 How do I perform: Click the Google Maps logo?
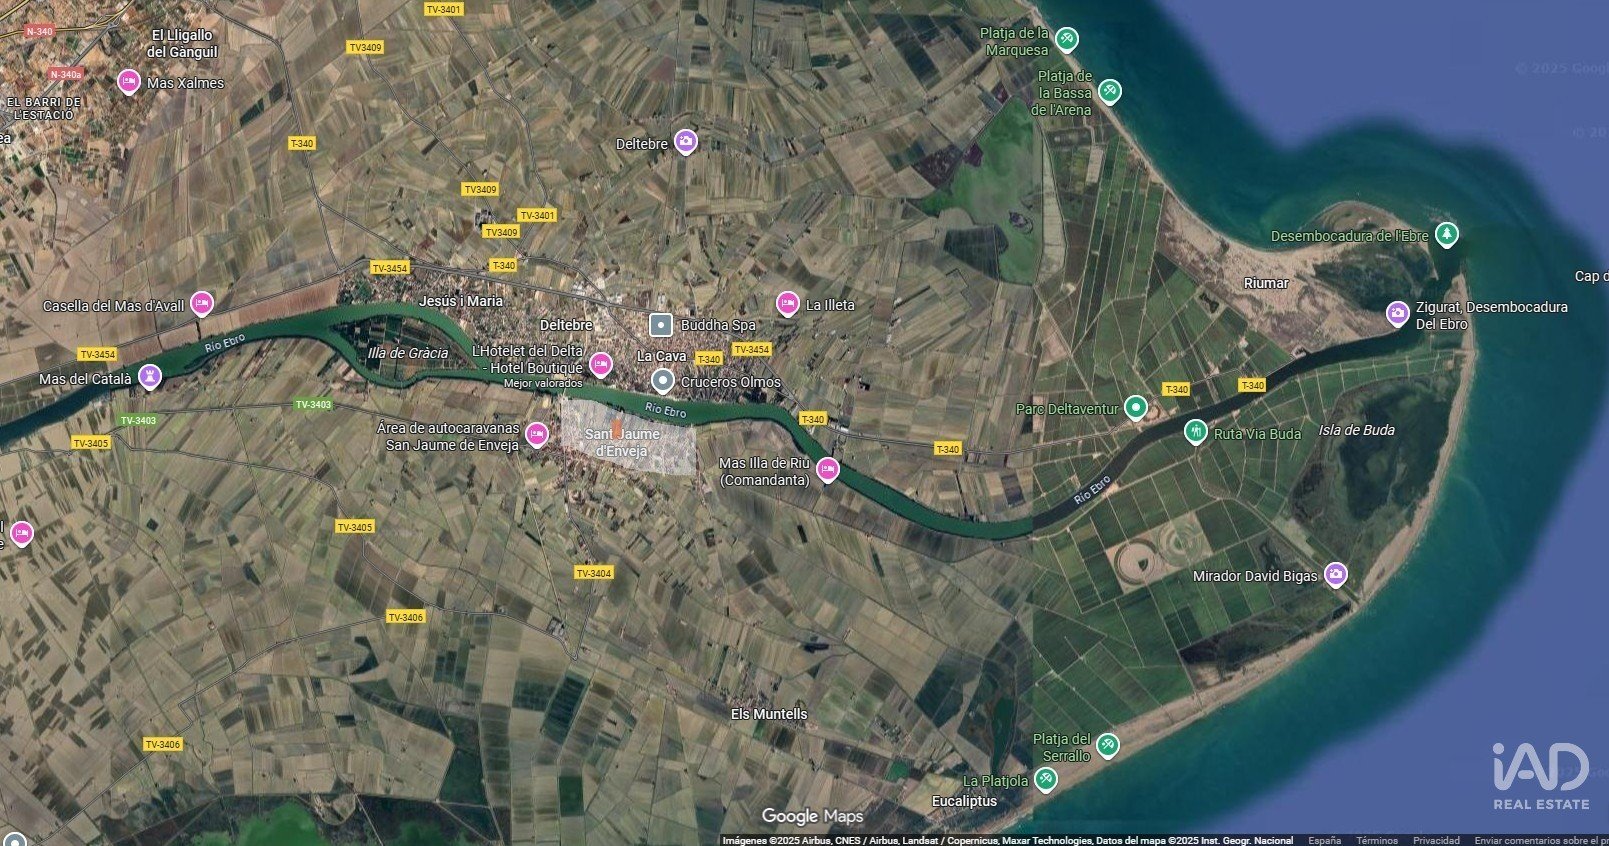click(x=811, y=816)
